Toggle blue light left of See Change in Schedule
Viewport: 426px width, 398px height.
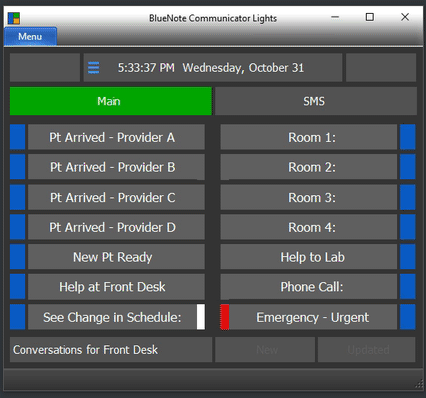(18, 317)
